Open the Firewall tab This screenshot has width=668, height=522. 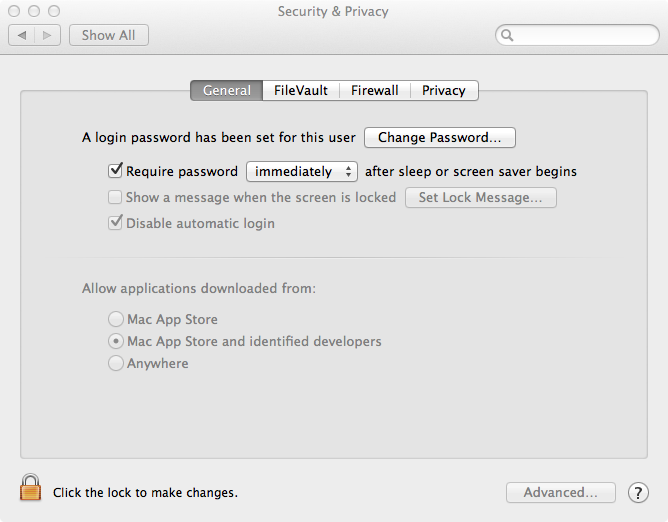click(375, 90)
